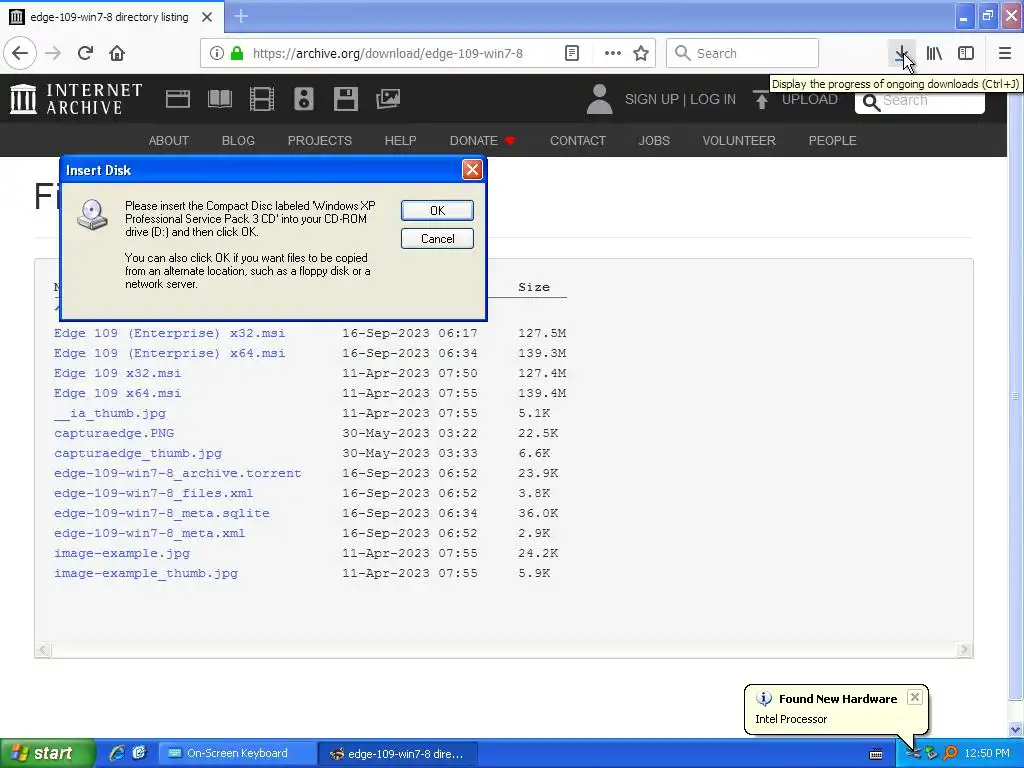Open the JOBS menu item
Image resolution: width=1024 pixels, height=768 pixels.
pyautogui.click(x=654, y=140)
